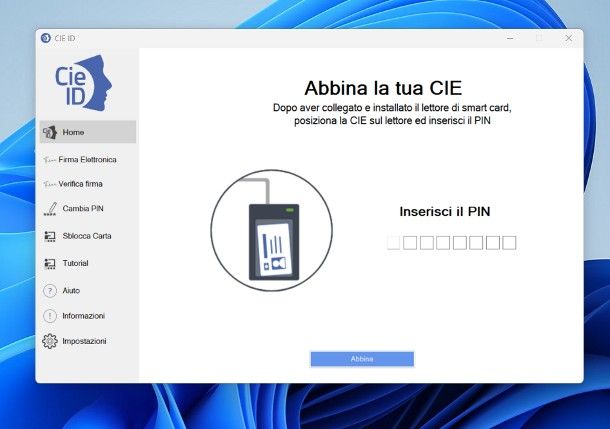Maximize the CIE ID window
The height and width of the screenshot is (429, 610).
click(539, 38)
